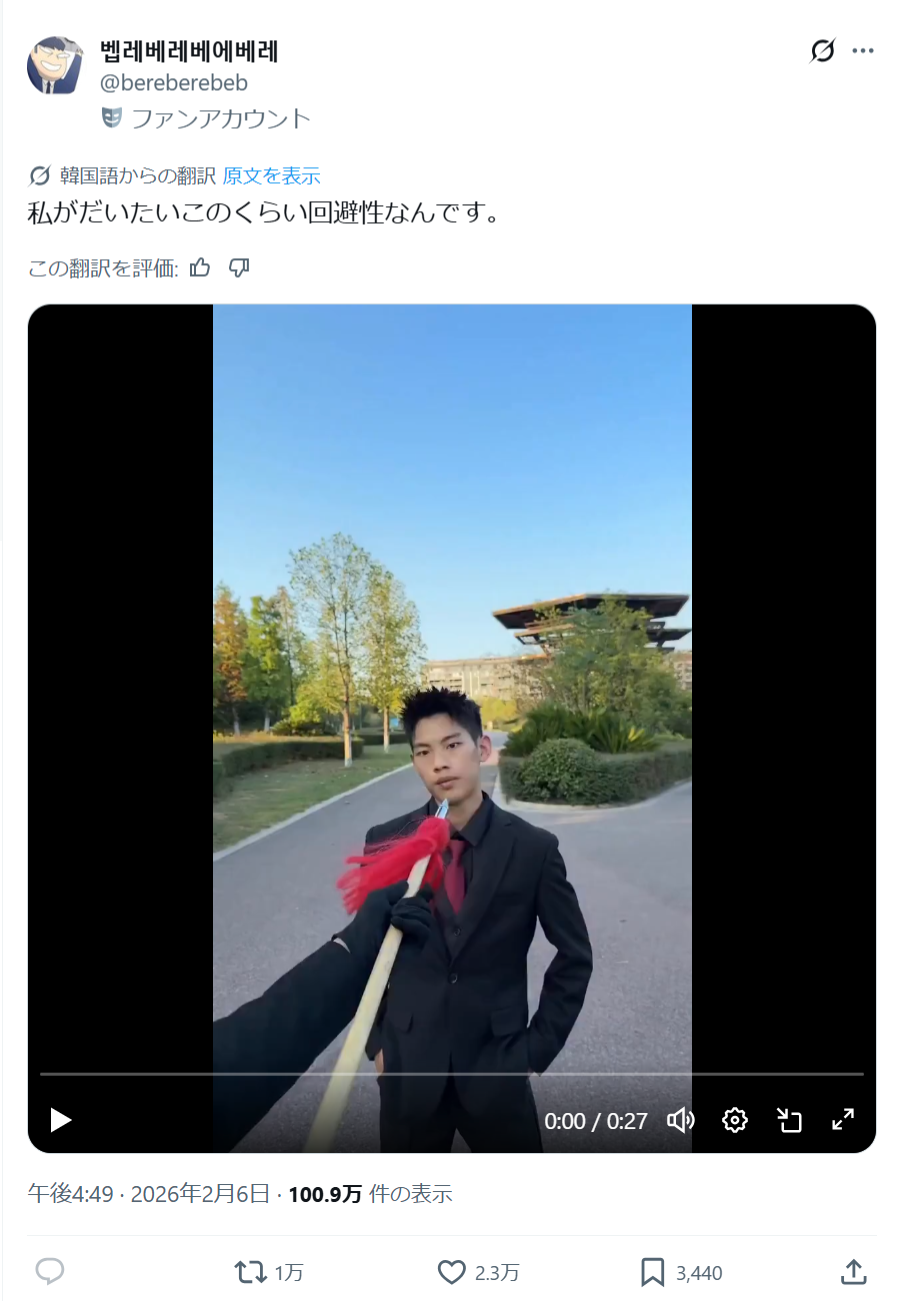Rate the translation thumbs down

(239, 267)
